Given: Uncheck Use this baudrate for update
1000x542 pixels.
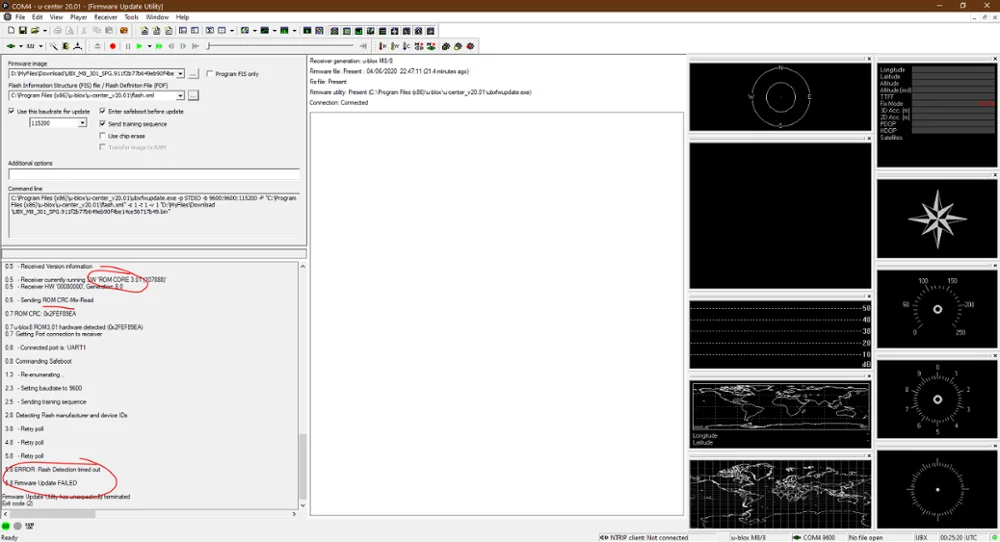Looking at the screenshot, I should pos(11,111).
